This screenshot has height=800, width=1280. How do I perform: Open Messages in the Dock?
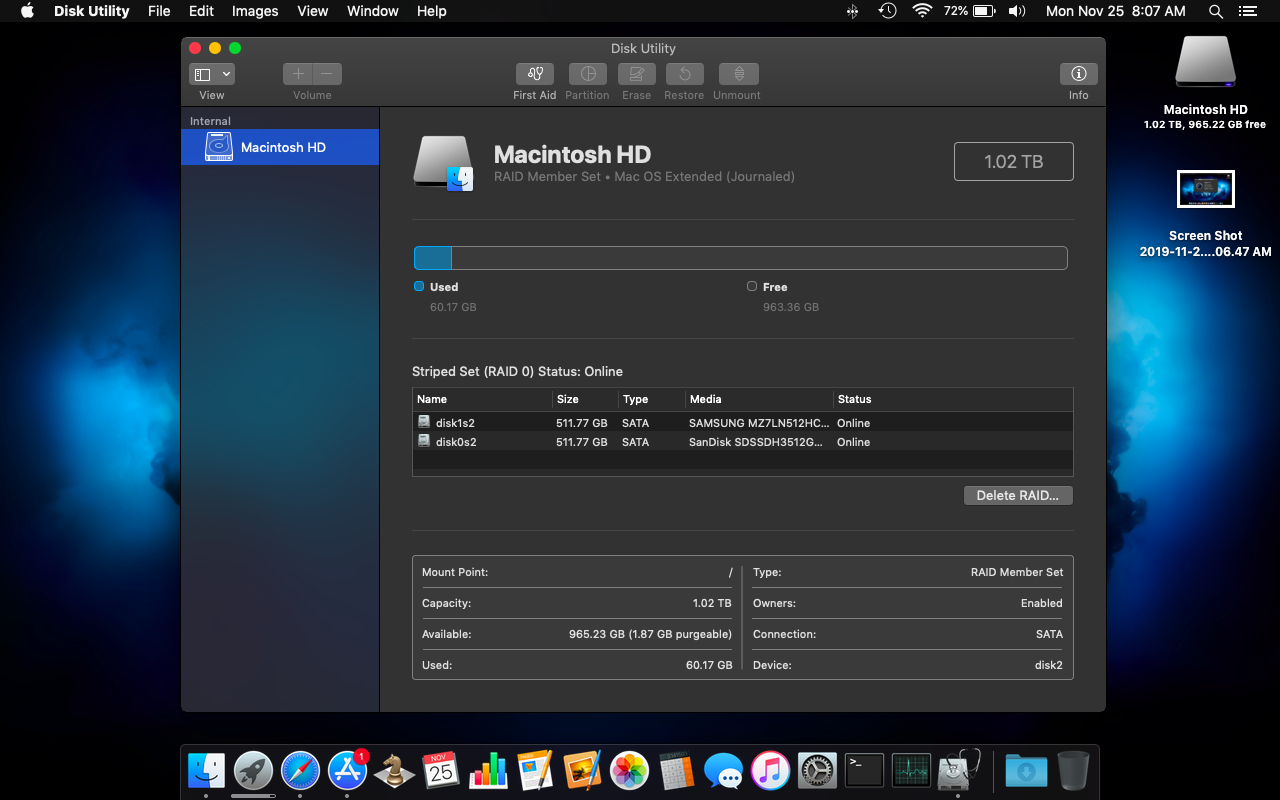pyautogui.click(x=723, y=770)
